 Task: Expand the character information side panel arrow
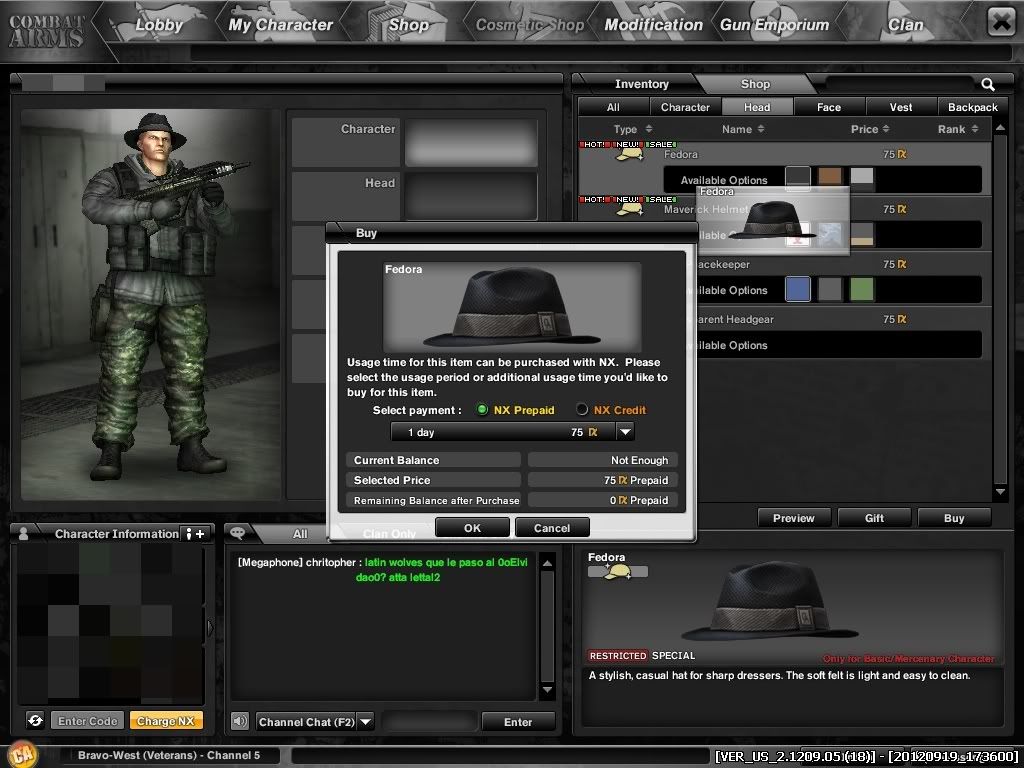tap(210, 628)
